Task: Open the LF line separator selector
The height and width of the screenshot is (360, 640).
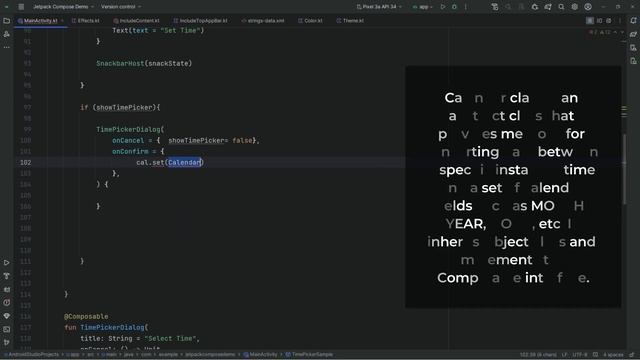Action: (564, 355)
